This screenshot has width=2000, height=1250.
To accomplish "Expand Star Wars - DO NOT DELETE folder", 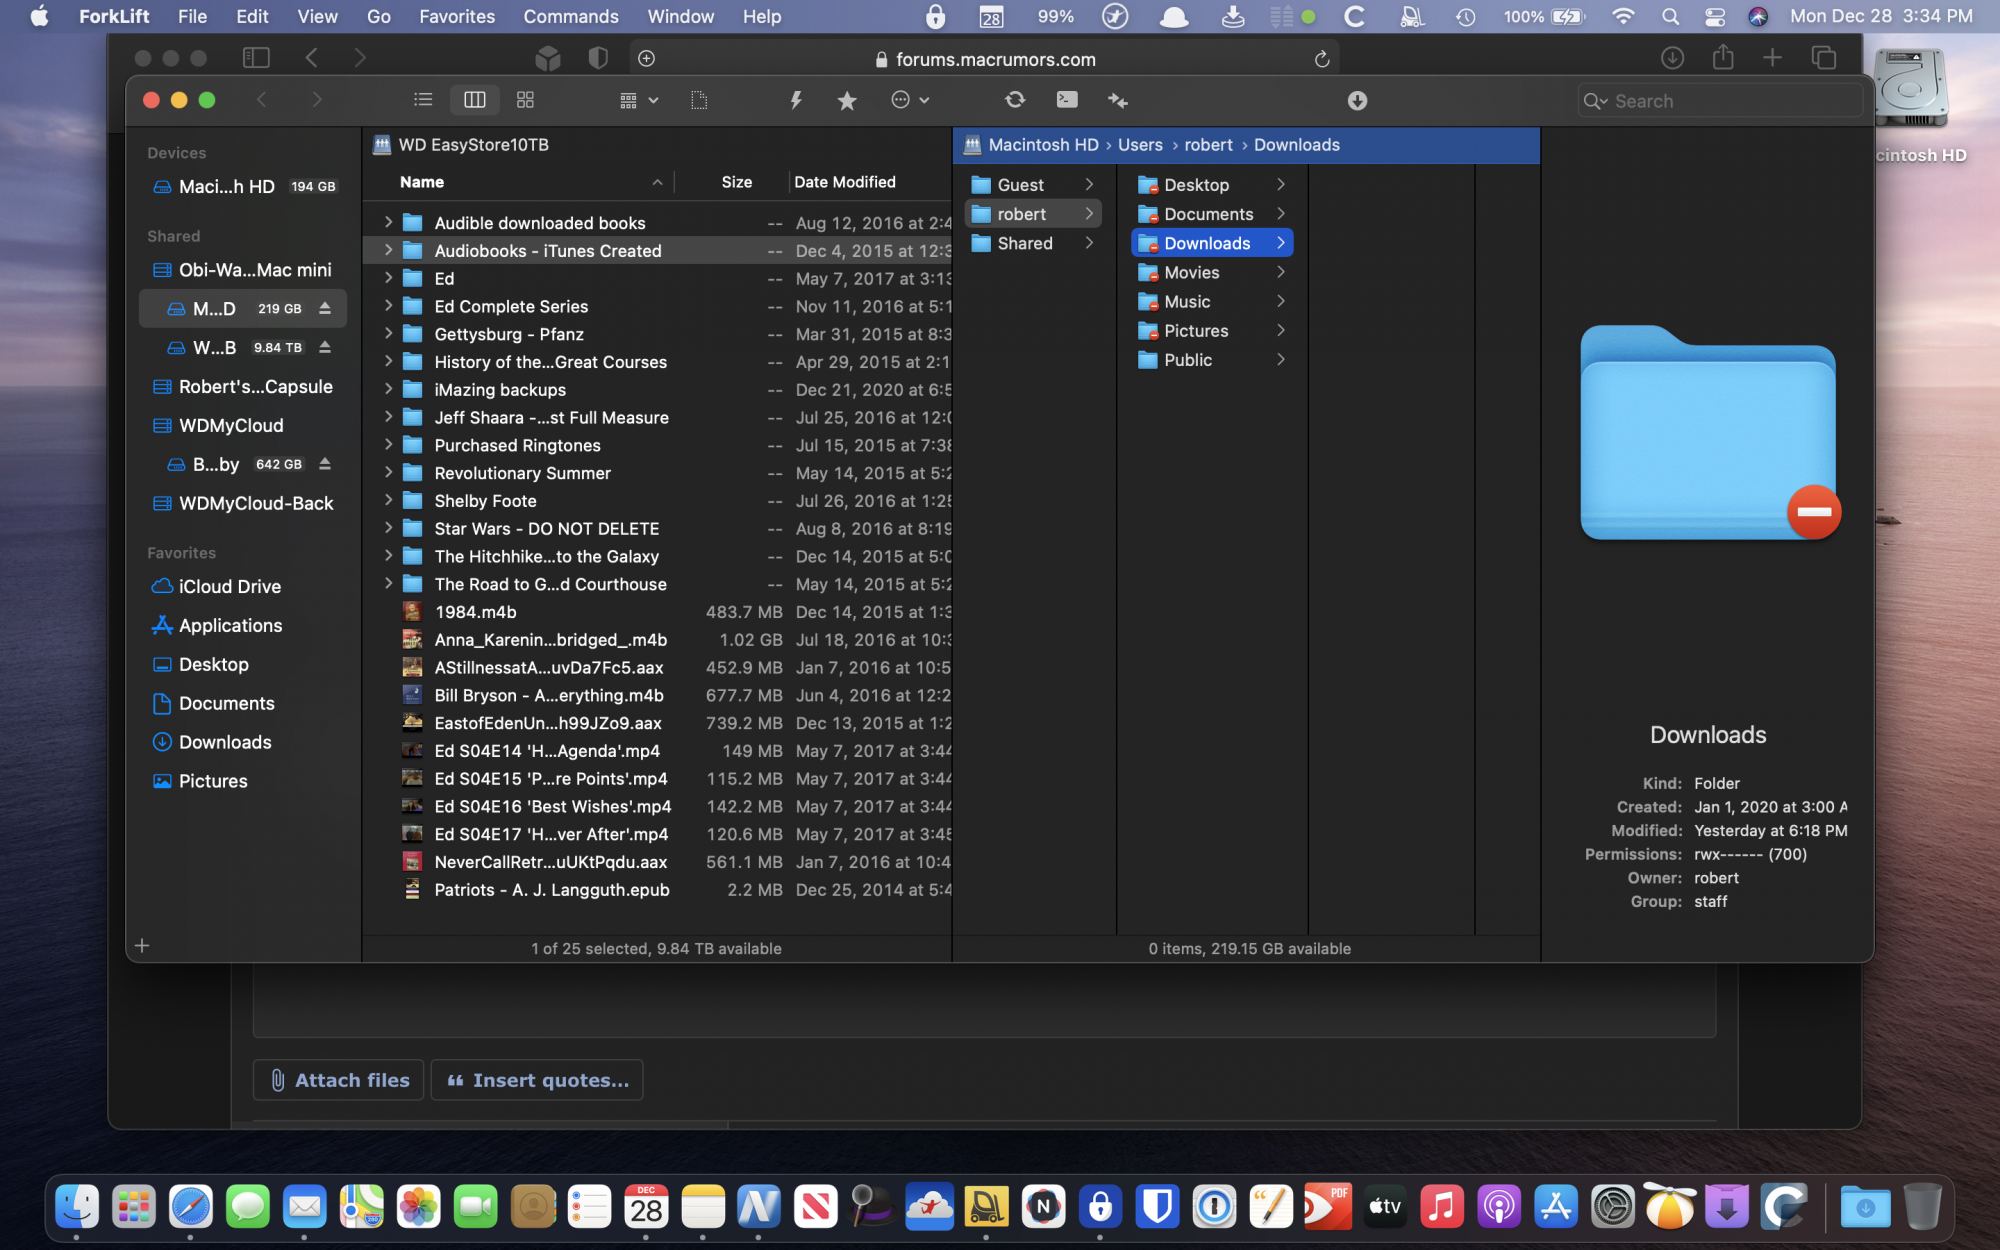I will click(x=388, y=528).
